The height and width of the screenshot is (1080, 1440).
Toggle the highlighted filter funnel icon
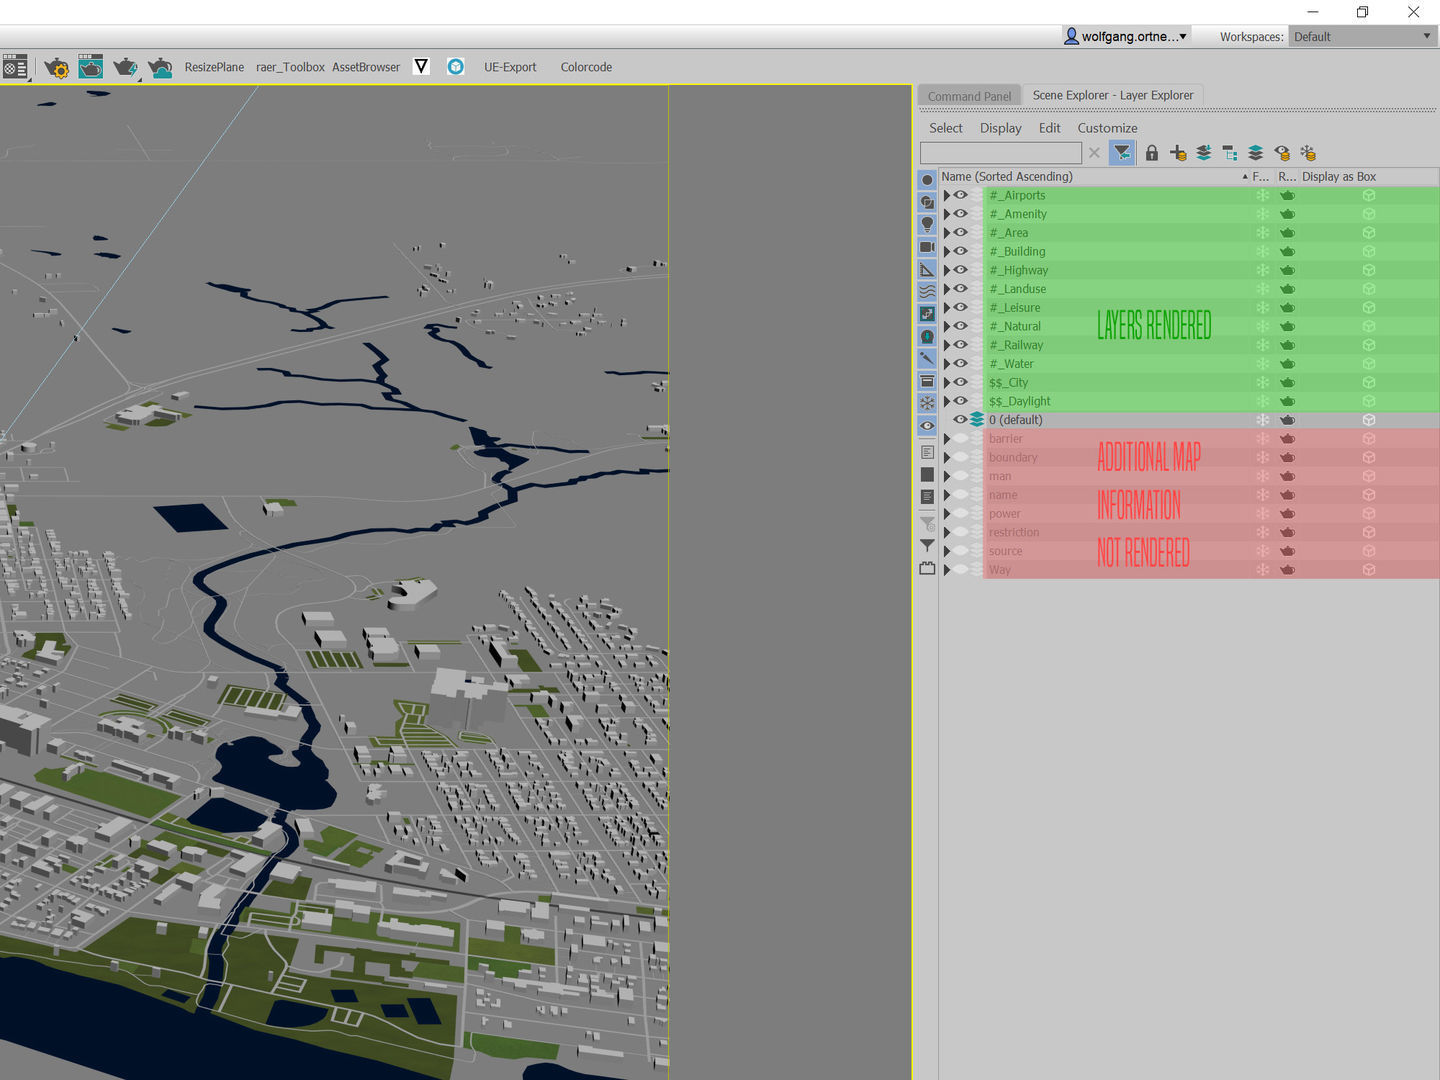[x=1122, y=153]
